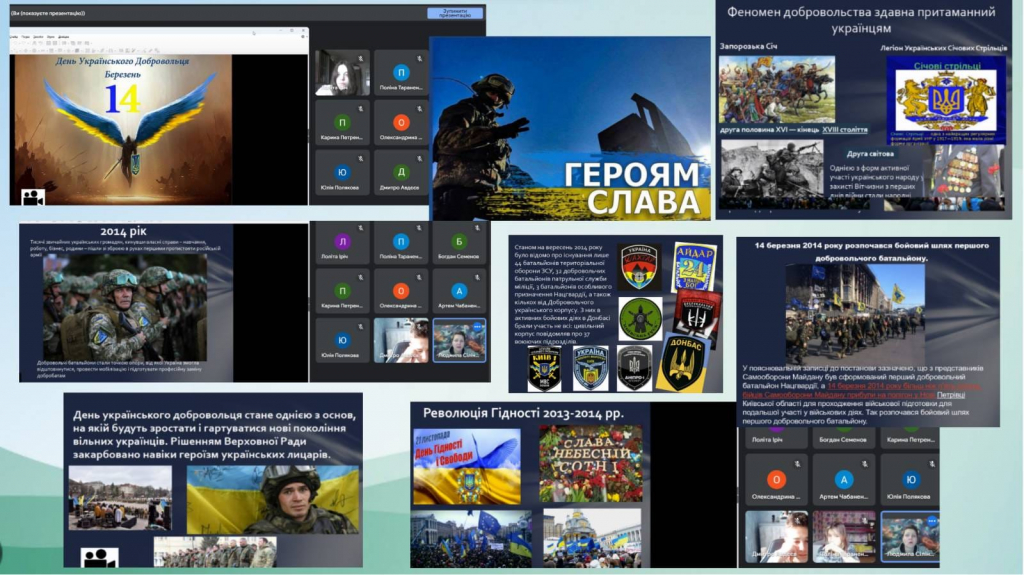Click the blue Ю avatar in the top grid
The image size is (1024, 575).
[342, 172]
